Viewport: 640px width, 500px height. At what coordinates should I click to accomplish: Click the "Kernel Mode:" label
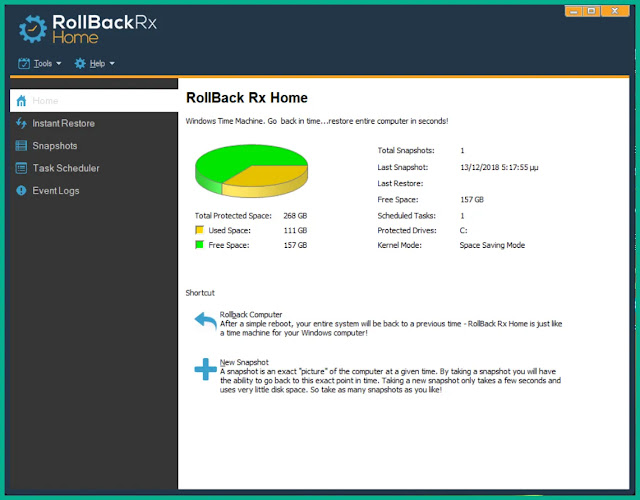click(x=399, y=245)
